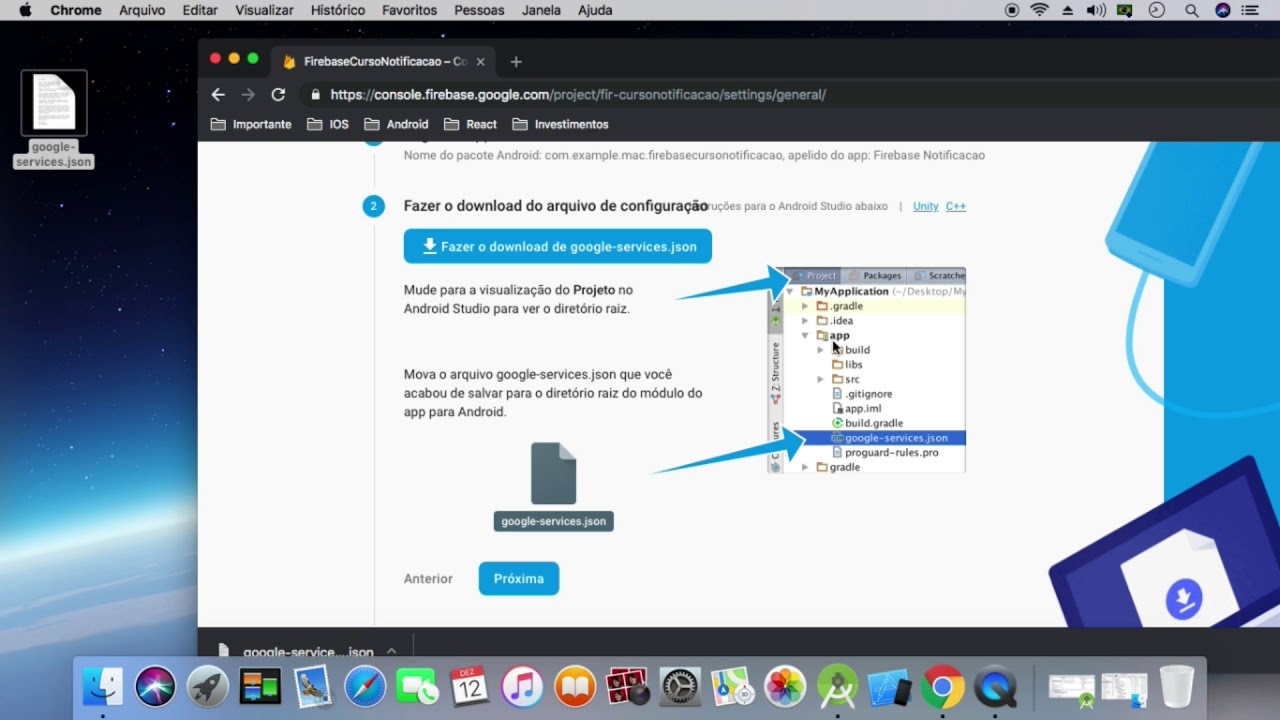This screenshot has width=1280, height=720.
Task: Open Photos app in the Dock
Action: [x=785, y=687]
